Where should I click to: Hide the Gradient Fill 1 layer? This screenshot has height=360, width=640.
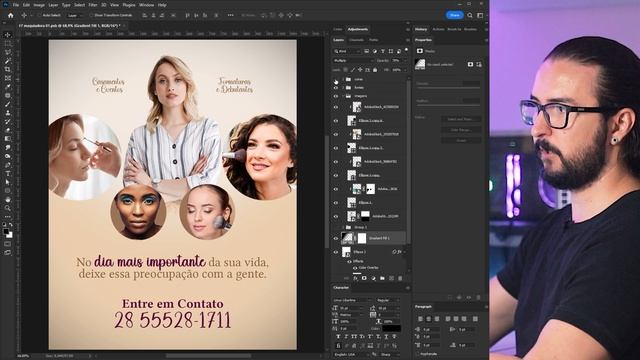(x=336, y=238)
